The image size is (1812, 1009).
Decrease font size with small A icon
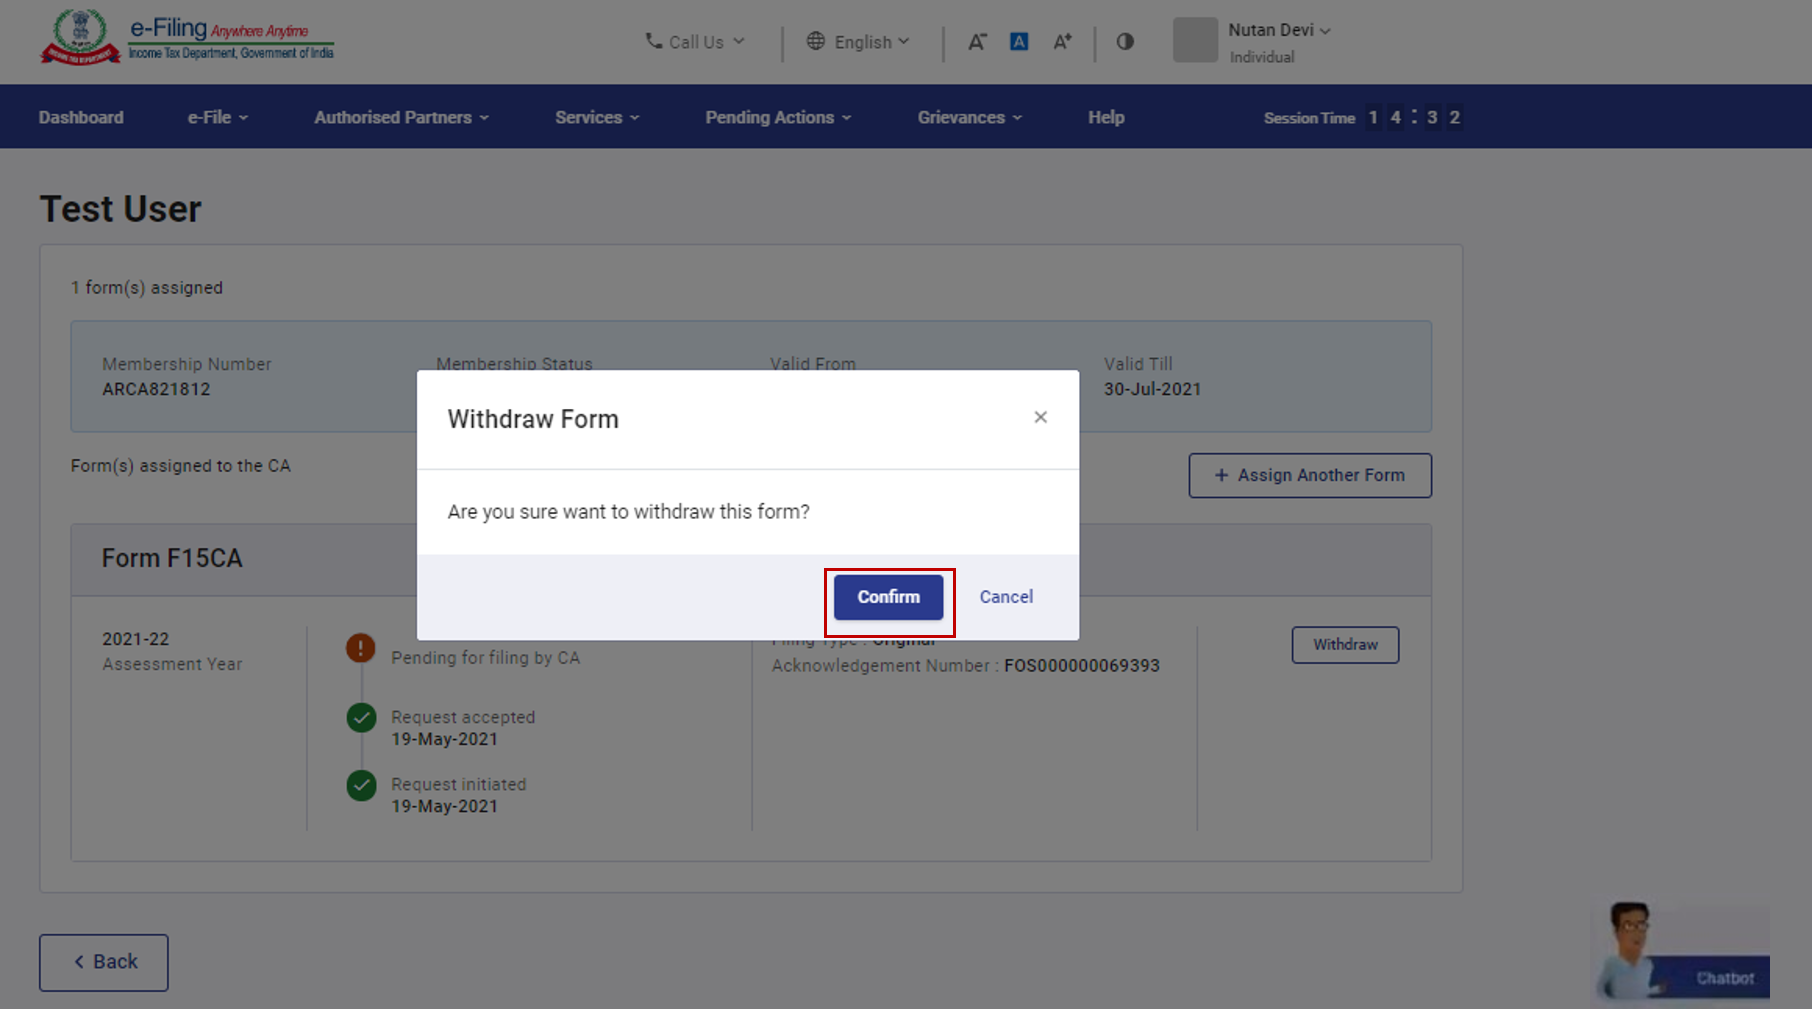pyautogui.click(x=977, y=42)
